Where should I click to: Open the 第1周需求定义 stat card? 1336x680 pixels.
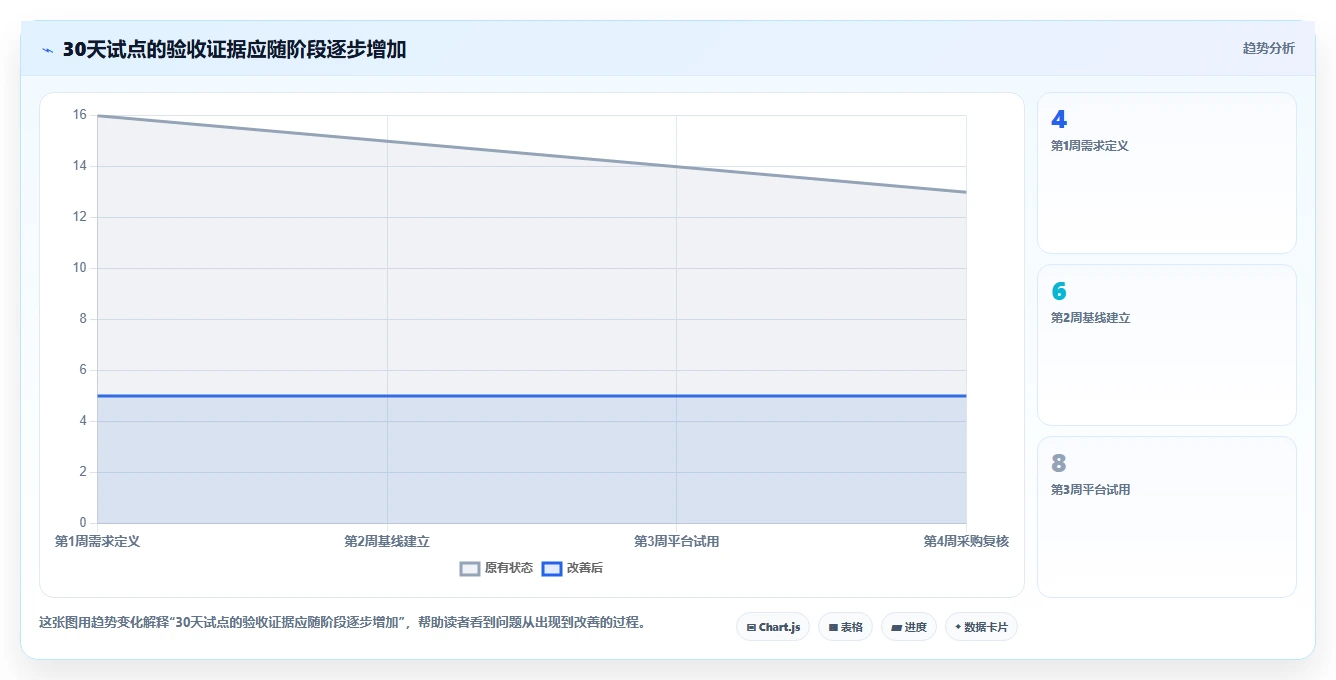click(x=1167, y=173)
